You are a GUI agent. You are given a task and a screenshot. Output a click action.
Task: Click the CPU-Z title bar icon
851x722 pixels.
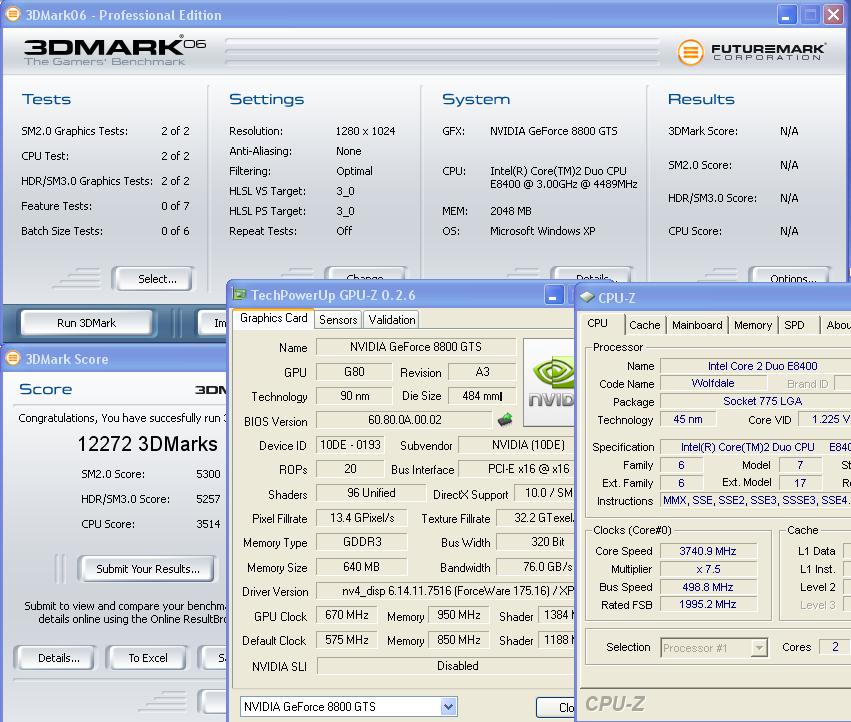(x=587, y=297)
